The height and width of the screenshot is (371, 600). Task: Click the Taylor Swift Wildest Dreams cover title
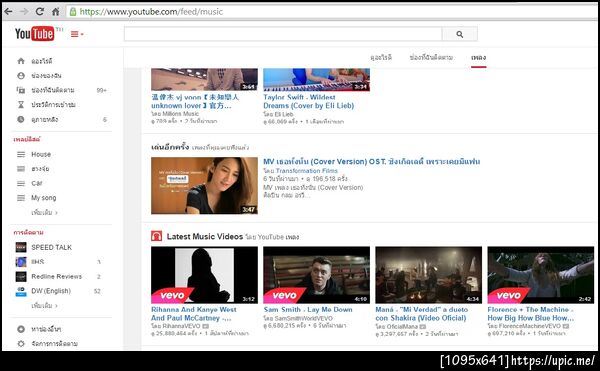click(308, 101)
